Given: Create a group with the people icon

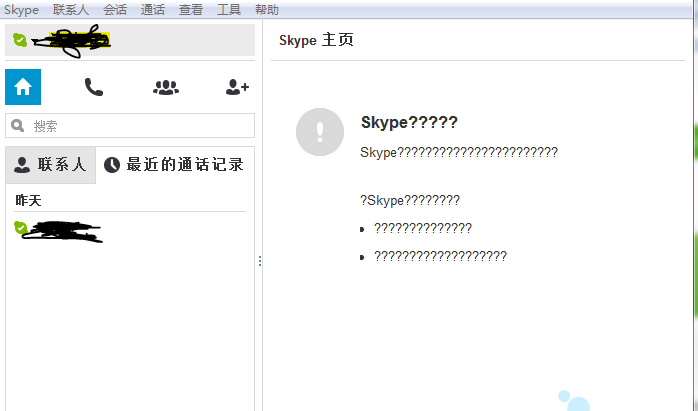Looking at the screenshot, I should tap(166, 87).
